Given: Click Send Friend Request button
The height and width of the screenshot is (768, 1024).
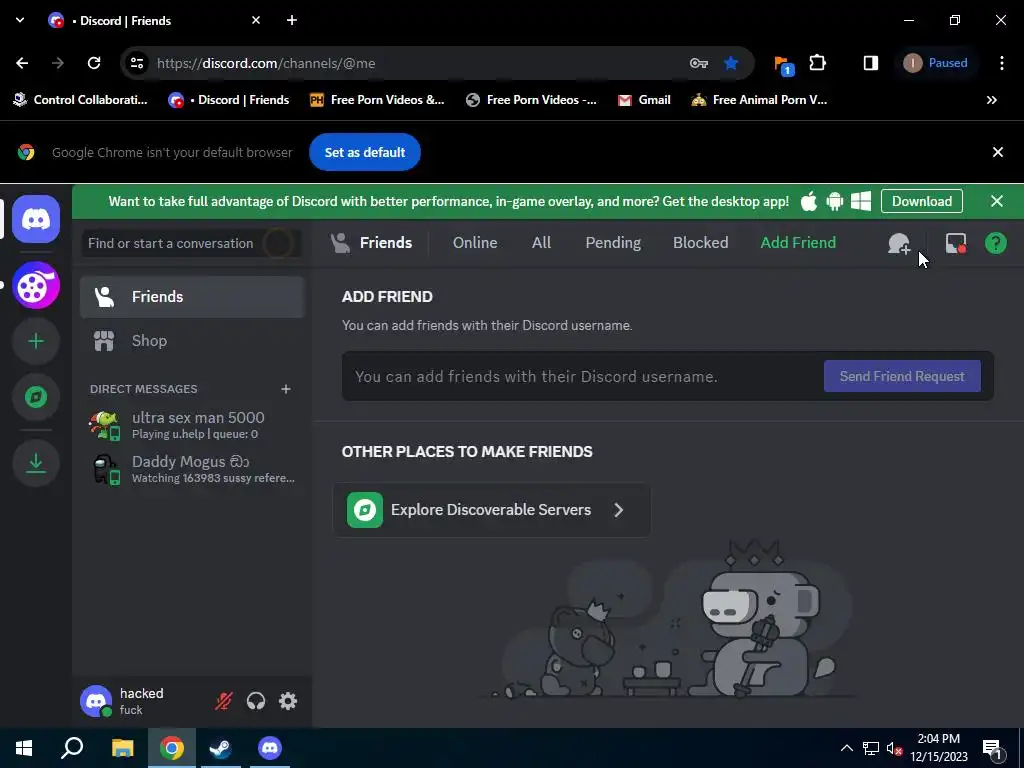Looking at the screenshot, I should (x=902, y=376).
